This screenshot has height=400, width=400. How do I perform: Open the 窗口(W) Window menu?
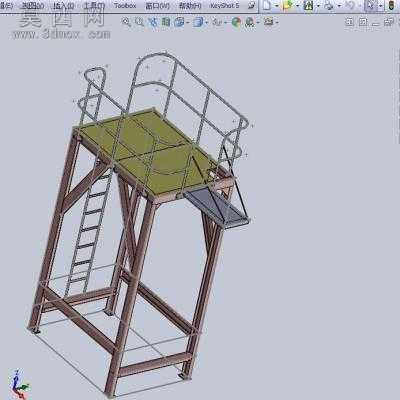[x=158, y=6]
